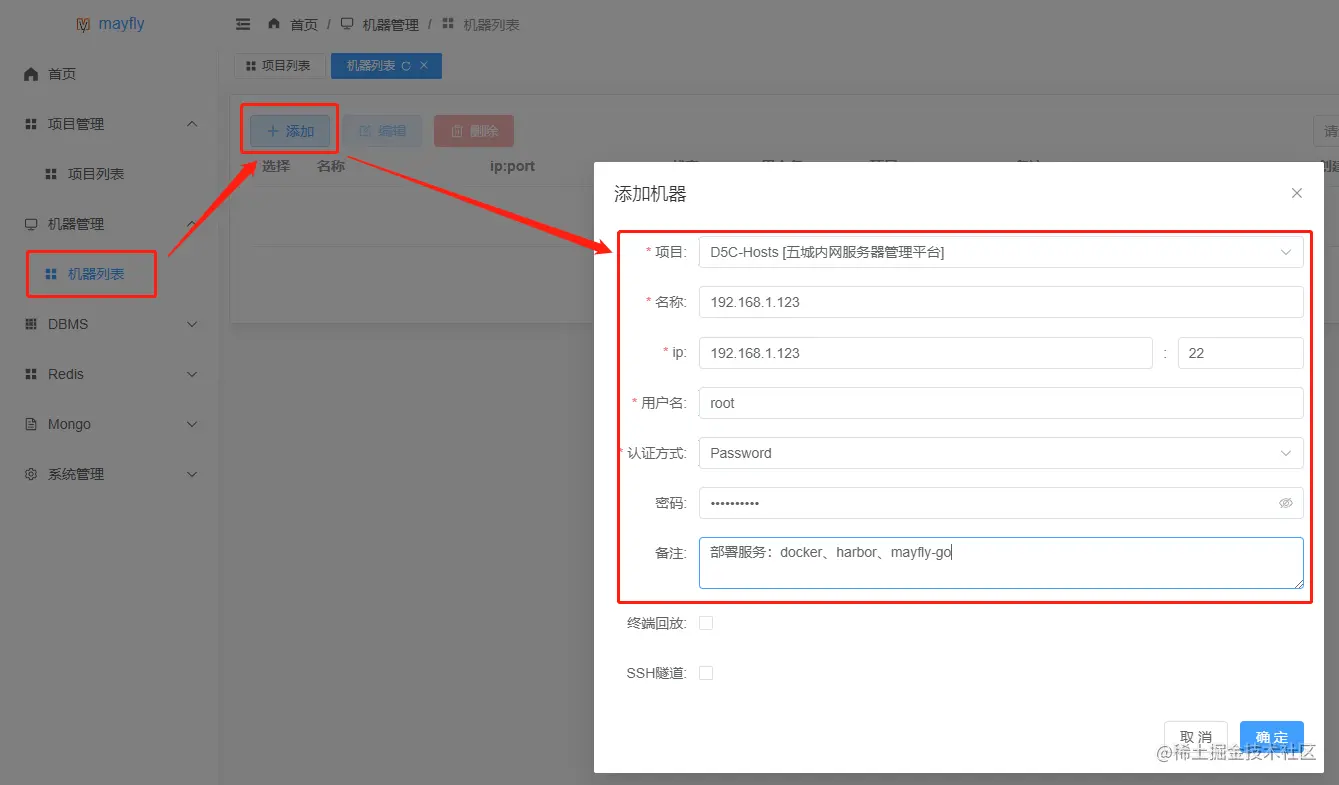Toggle password visibility eye icon
Screen dimensions: 1339x785
(1286, 503)
